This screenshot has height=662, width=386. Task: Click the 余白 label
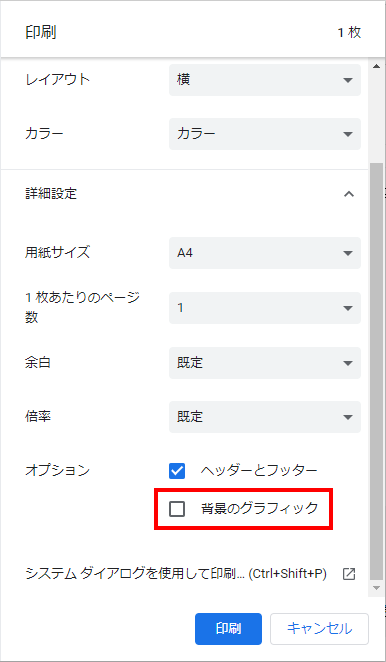38,362
